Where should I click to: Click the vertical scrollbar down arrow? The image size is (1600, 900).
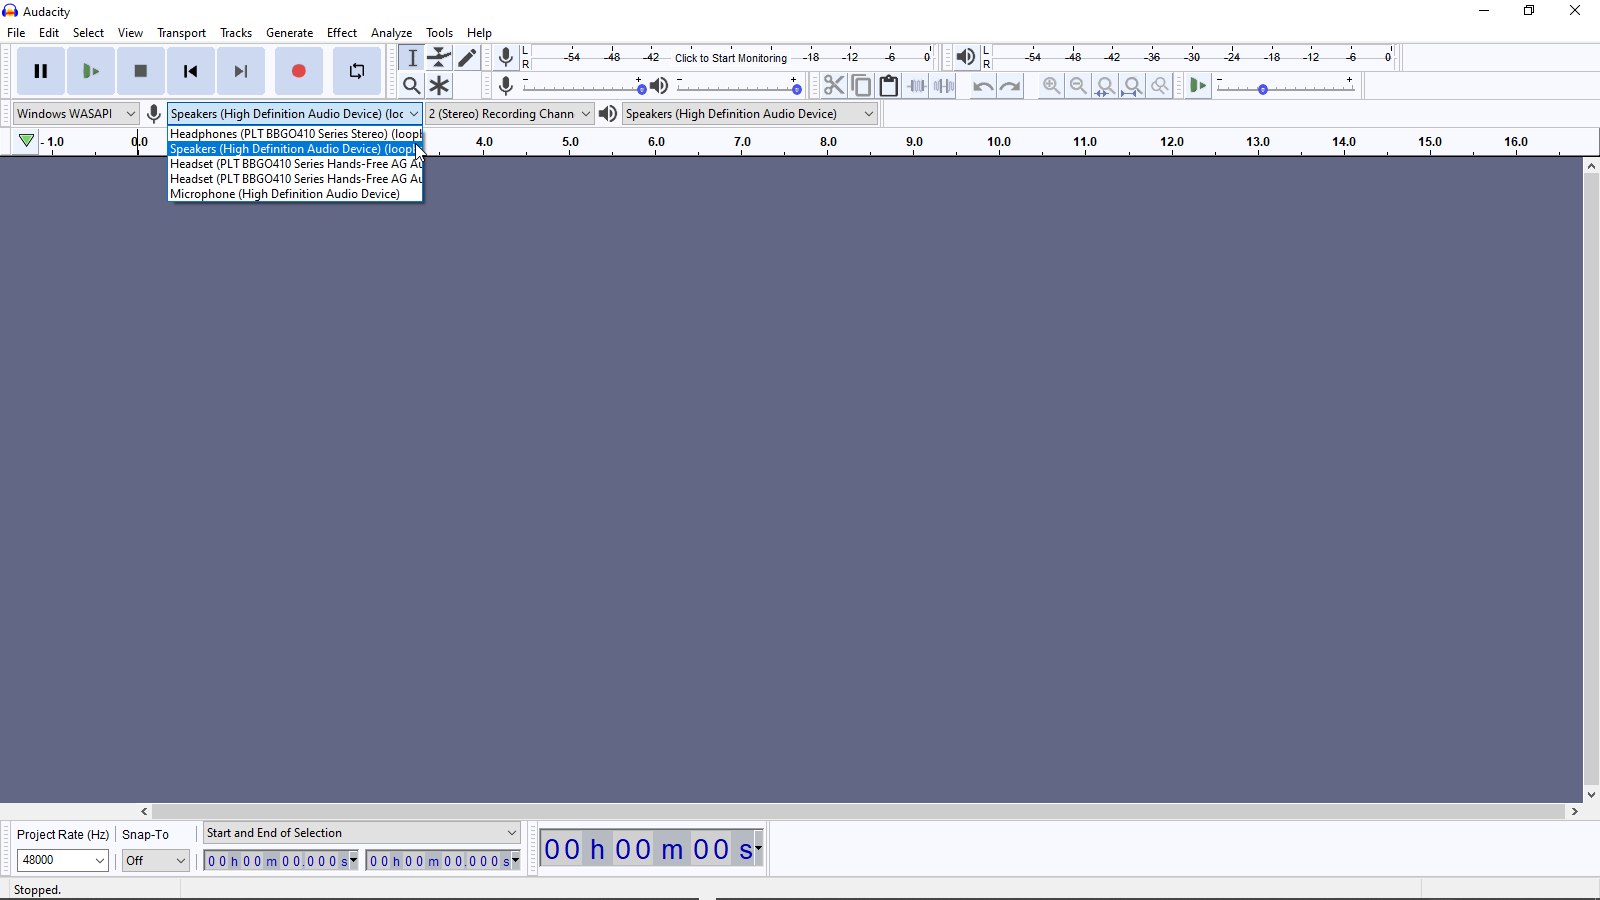tap(1591, 795)
